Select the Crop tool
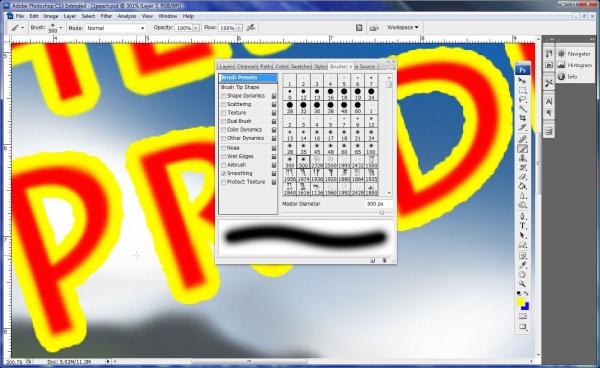Screen dimensions: 600x368 click(523, 118)
